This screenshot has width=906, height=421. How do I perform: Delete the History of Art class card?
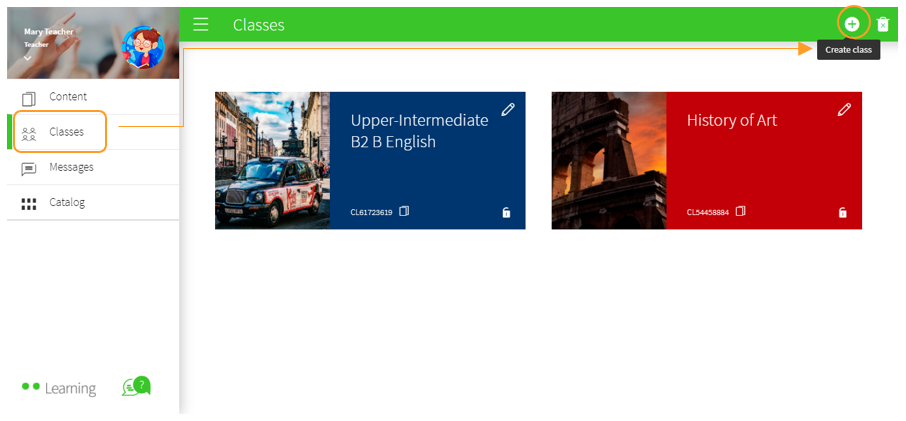click(842, 213)
